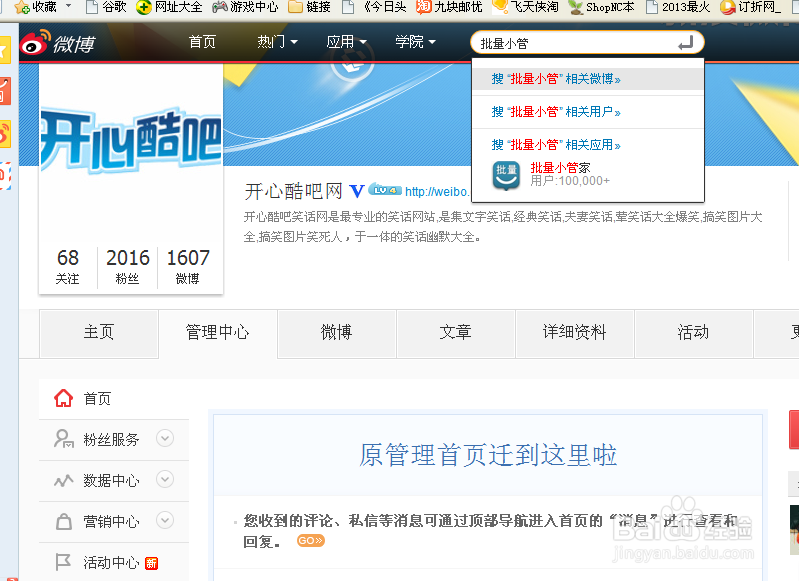Expand the 学院 dropdown menu

(x=415, y=42)
